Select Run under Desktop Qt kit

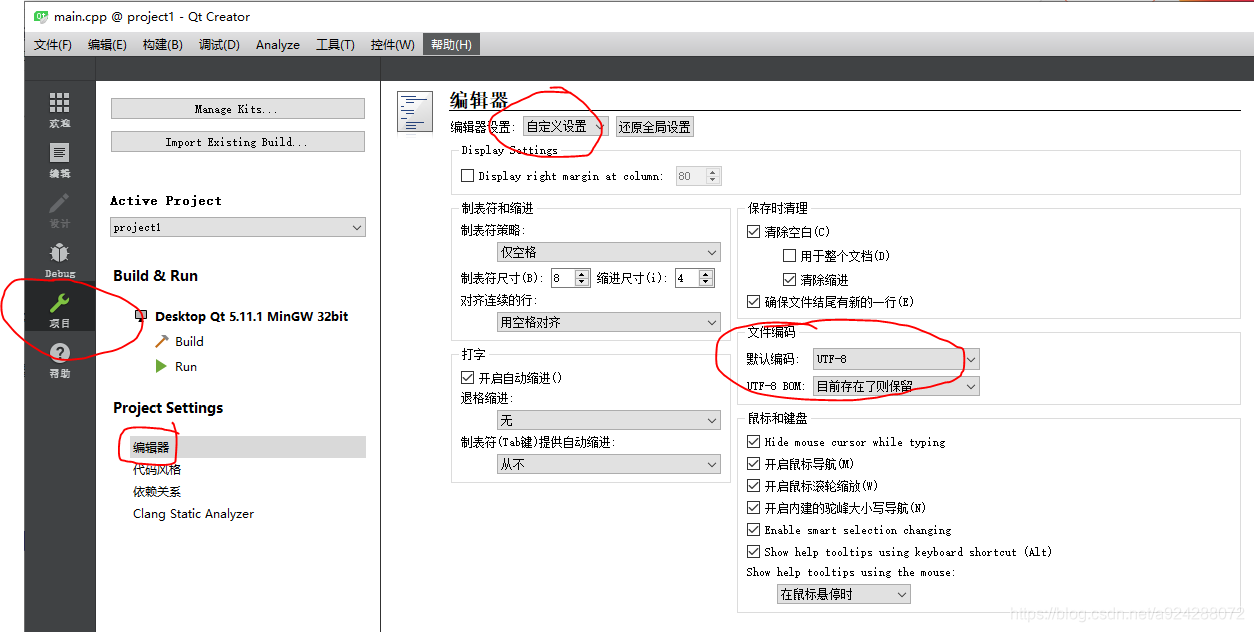tap(186, 367)
